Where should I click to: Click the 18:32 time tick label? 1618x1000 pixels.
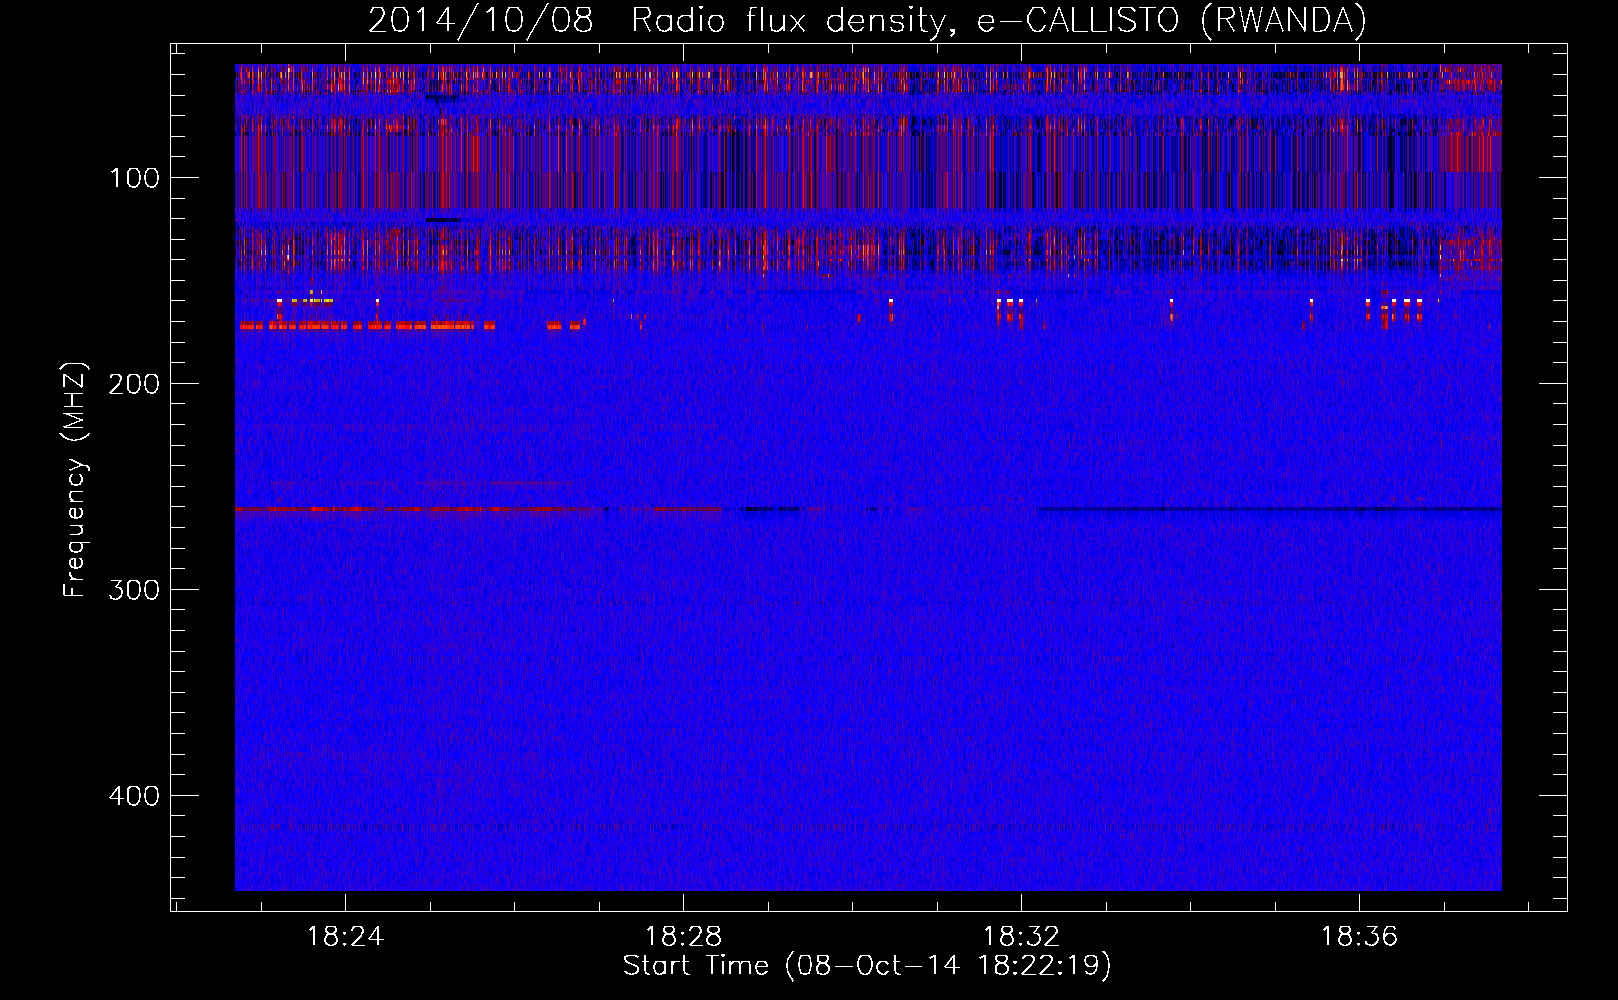(1021, 937)
